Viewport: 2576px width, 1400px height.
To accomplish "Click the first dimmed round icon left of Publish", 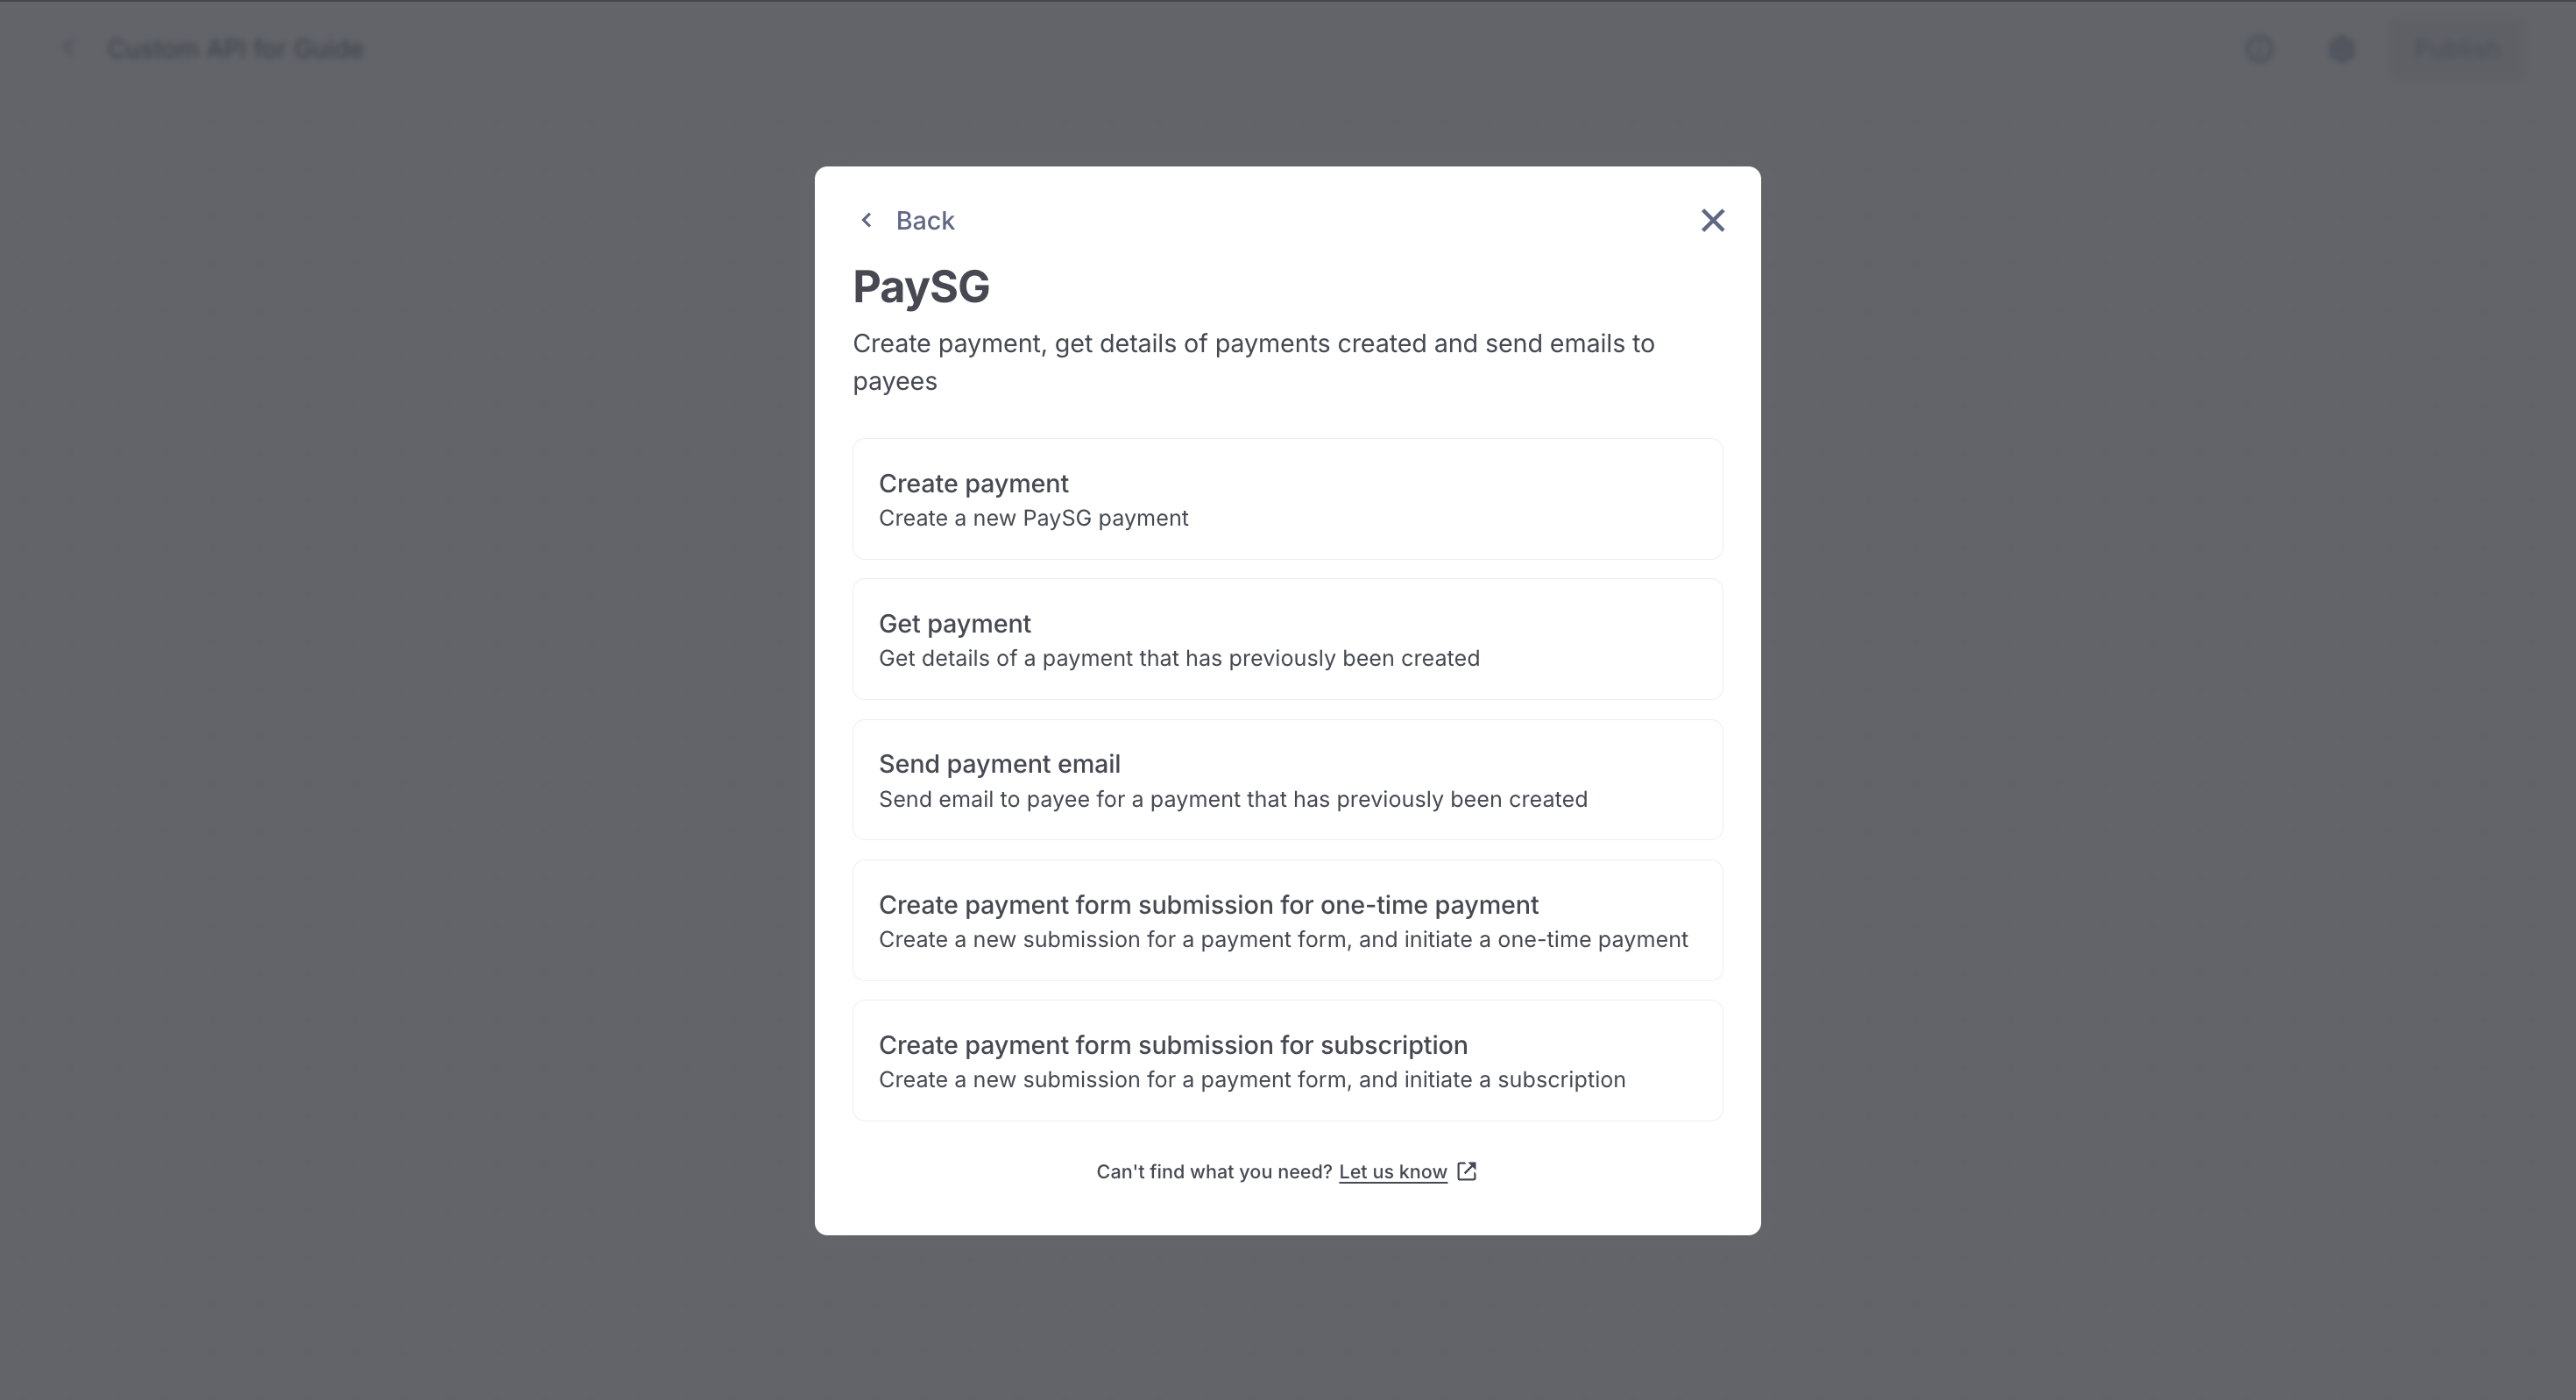I will 2259,49.
